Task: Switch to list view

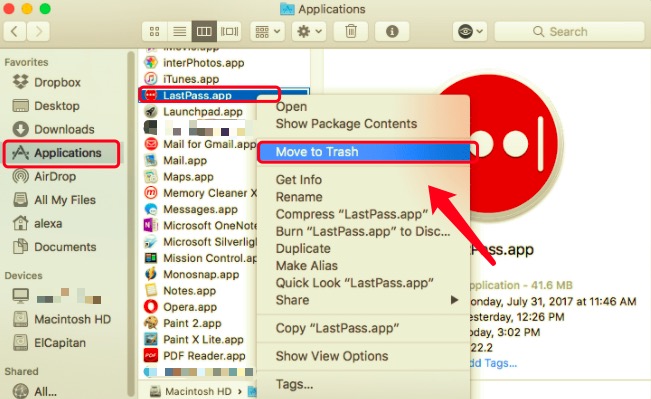Action: (x=179, y=32)
